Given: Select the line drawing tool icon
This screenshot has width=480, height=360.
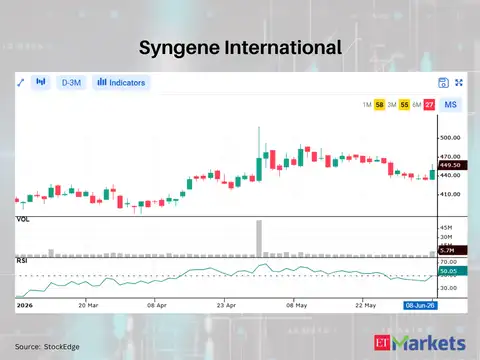Looking at the screenshot, I should pyautogui.click(x=21, y=82).
